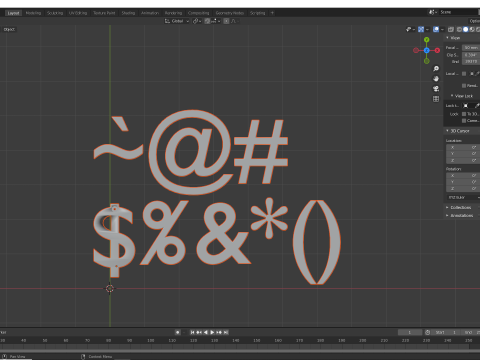
Task: Enable the Local Camera checkbox
Action: (x=464, y=74)
